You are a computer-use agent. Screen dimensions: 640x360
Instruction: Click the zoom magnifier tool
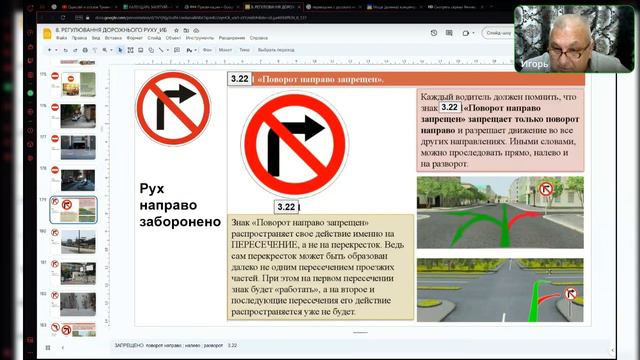pyautogui.click(x=105, y=50)
